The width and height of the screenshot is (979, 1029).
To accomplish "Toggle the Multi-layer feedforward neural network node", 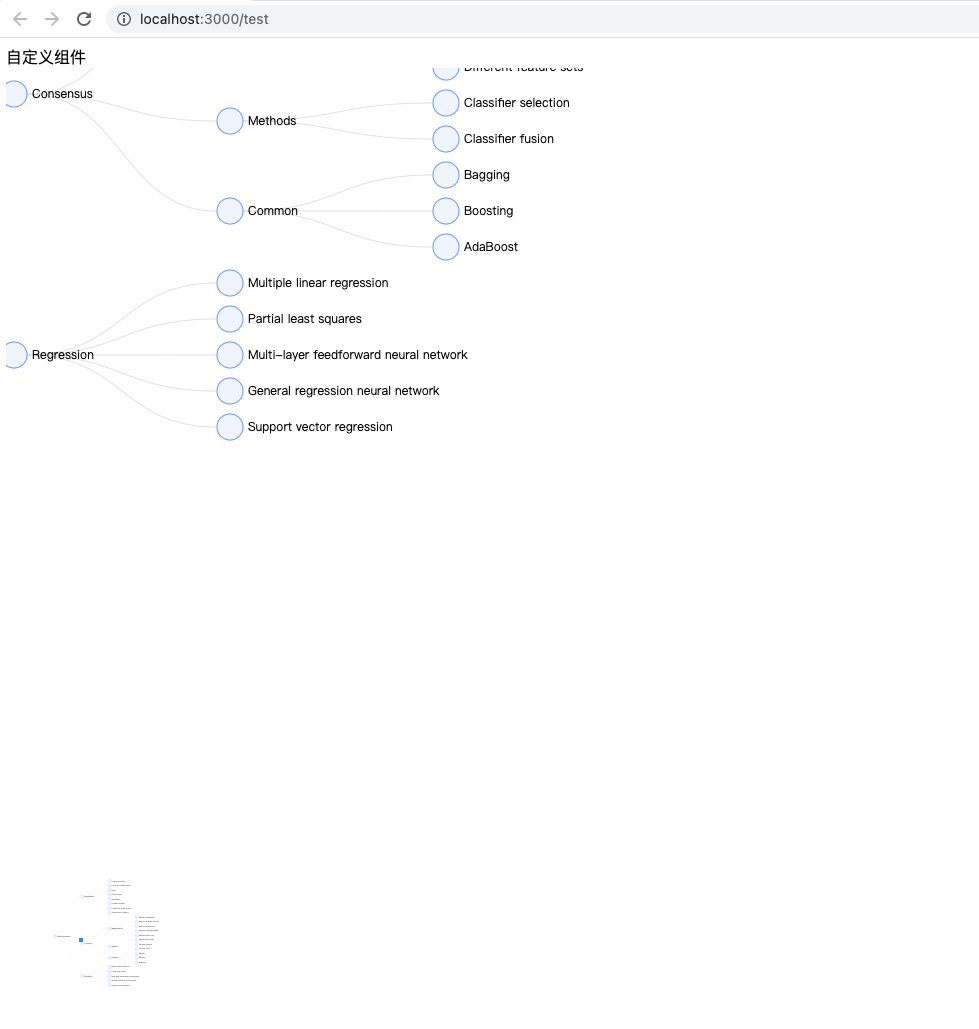I will [x=229, y=355].
